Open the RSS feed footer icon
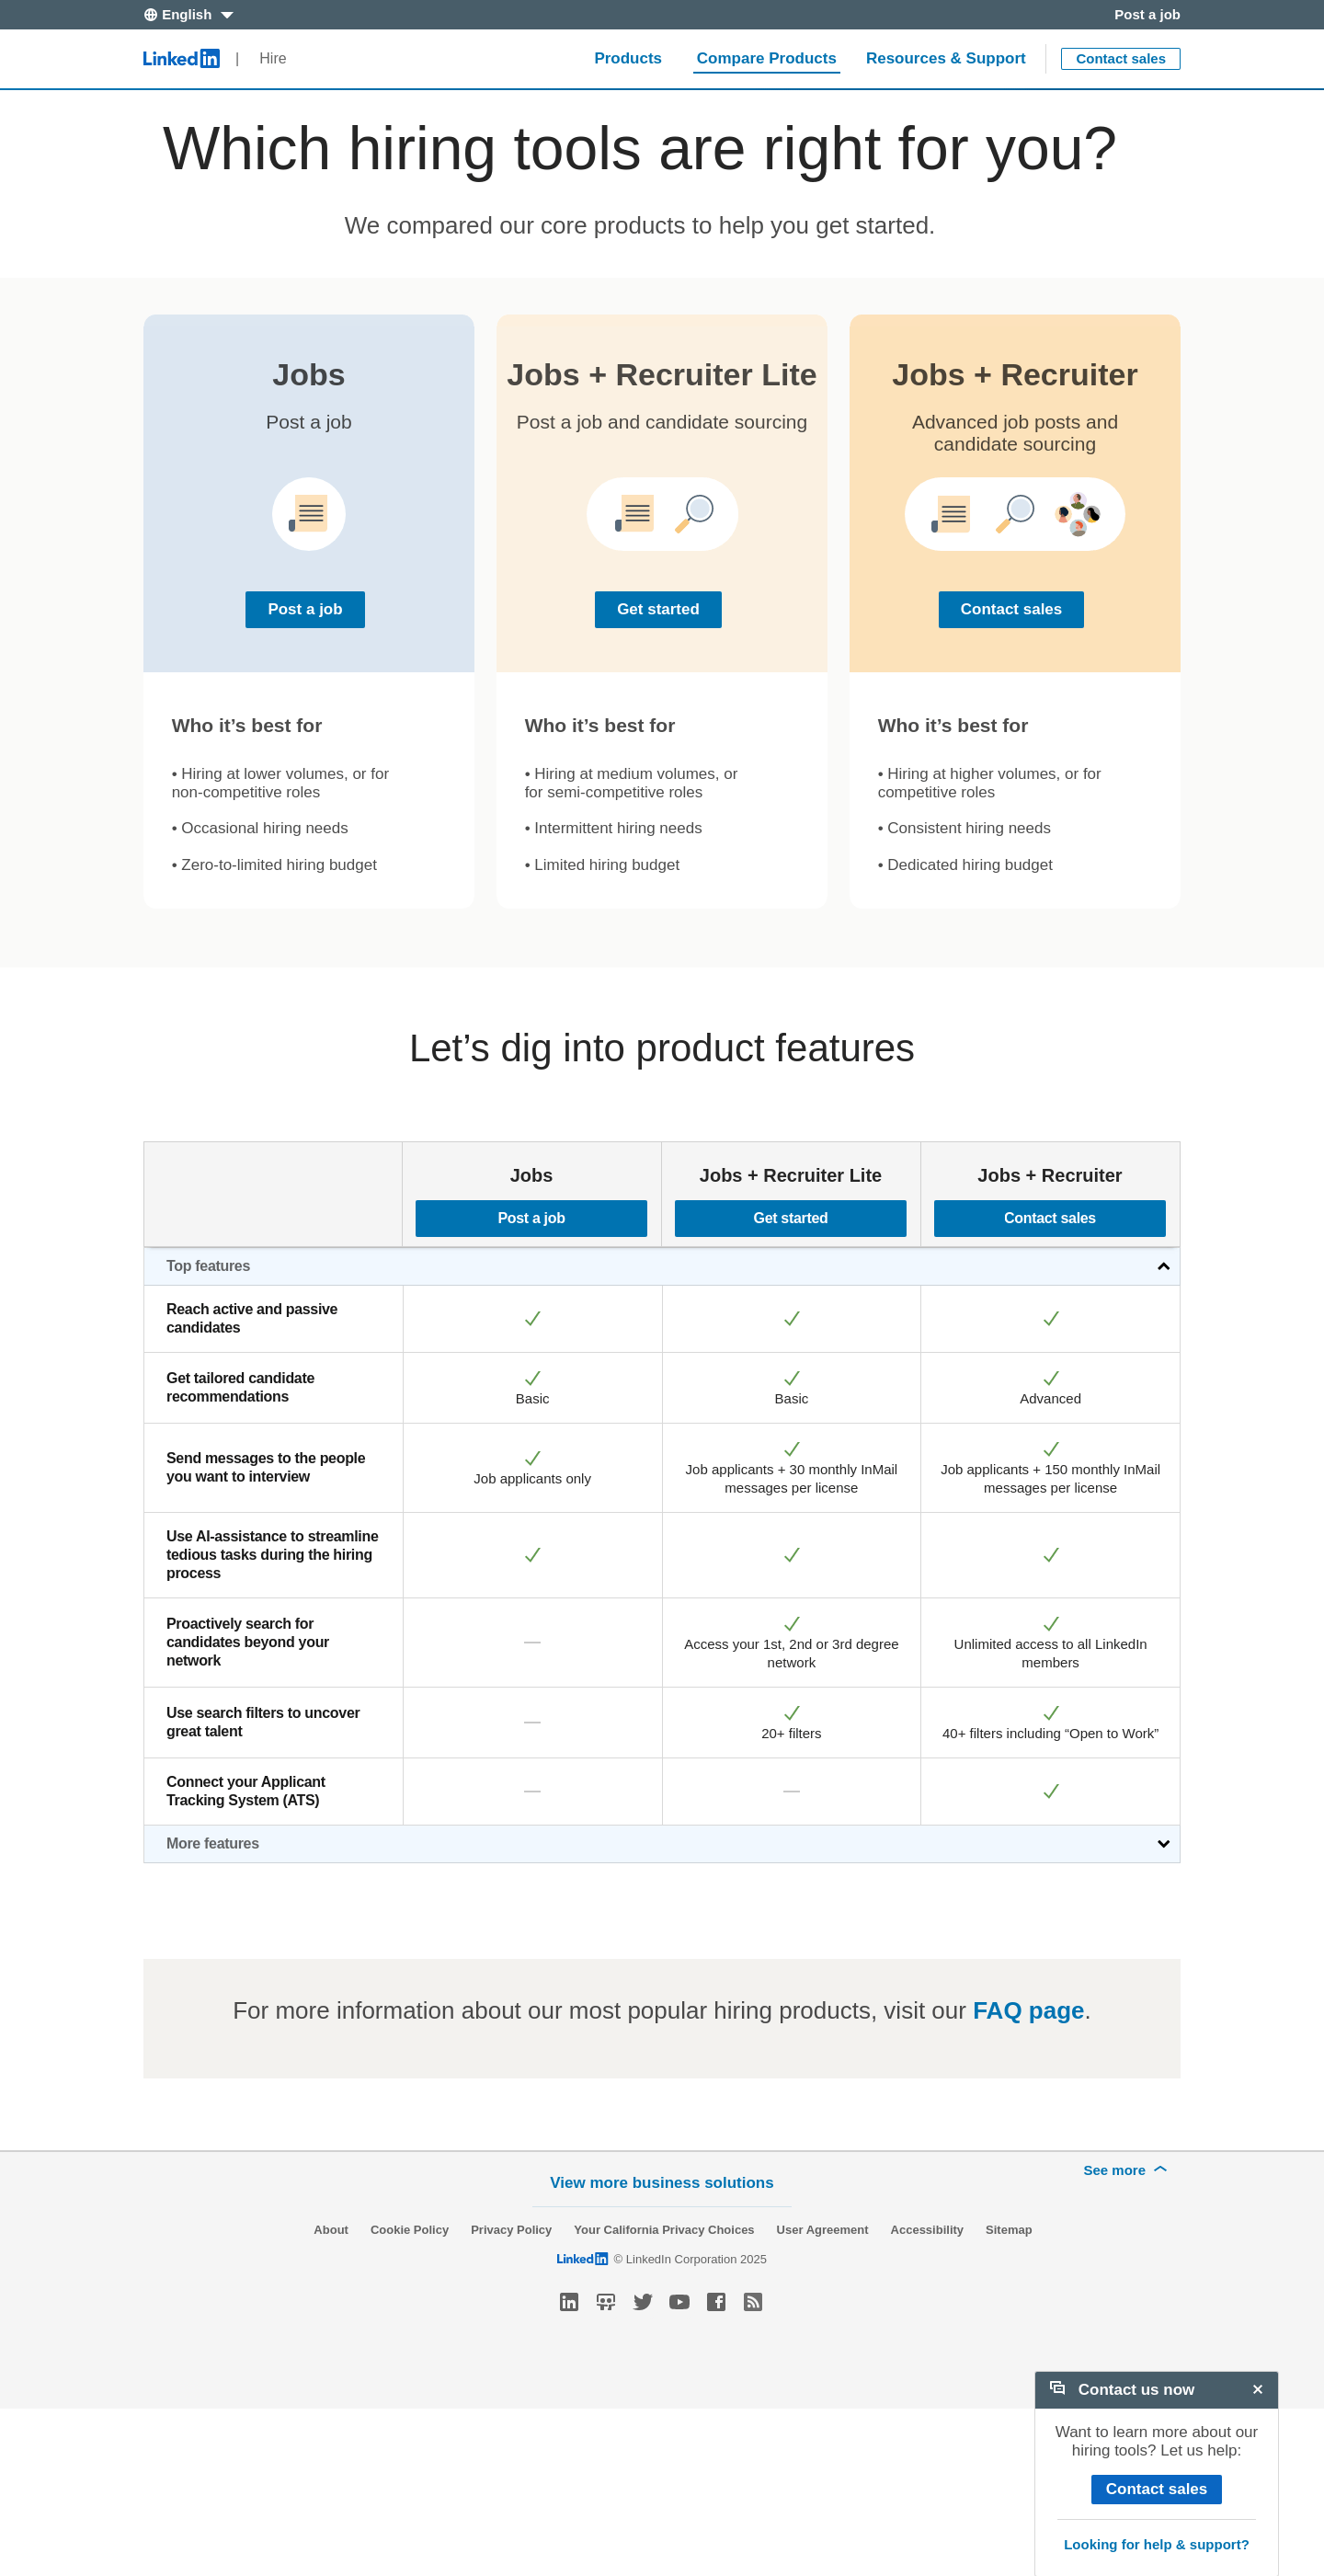Screen dimensions: 1324x2576 (x=753, y=2302)
